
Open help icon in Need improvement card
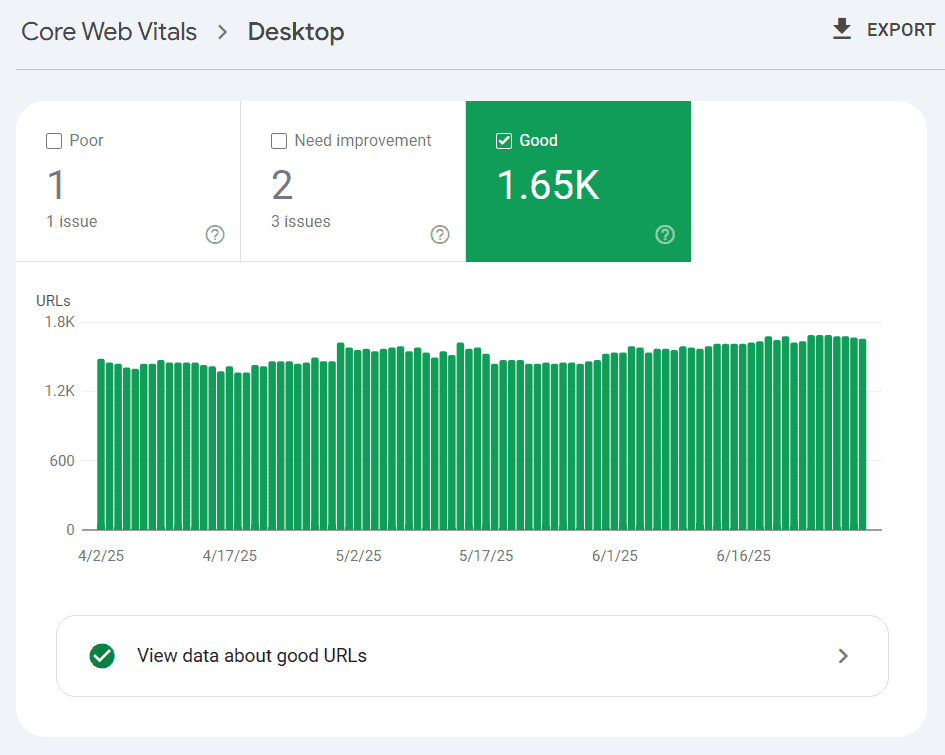[440, 234]
